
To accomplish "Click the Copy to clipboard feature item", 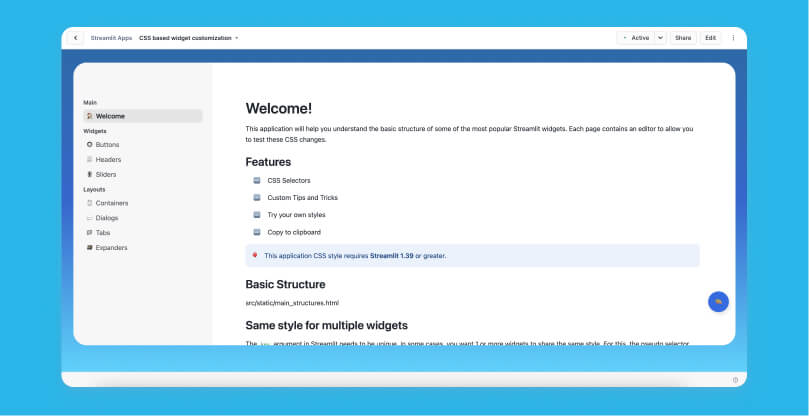I will (x=293, y=232).
